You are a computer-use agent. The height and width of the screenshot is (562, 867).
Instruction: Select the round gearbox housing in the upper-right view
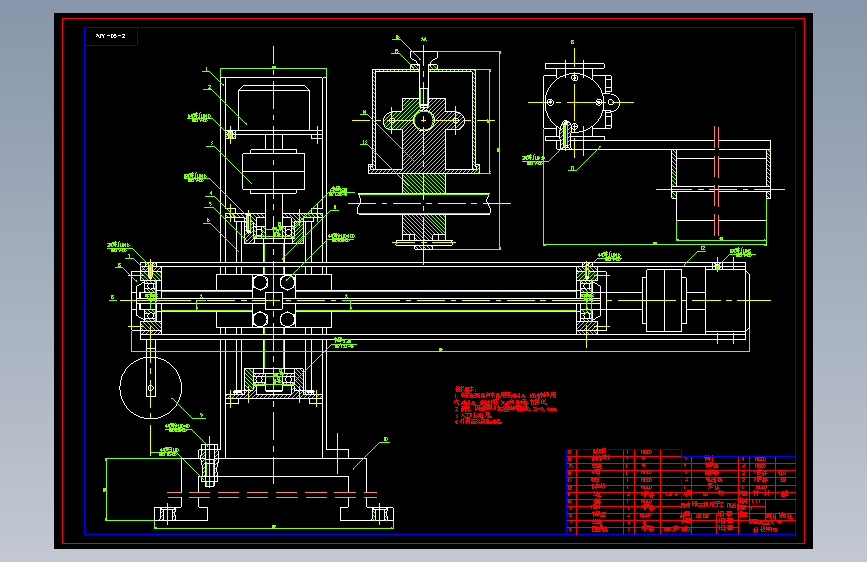coord(574,102)
